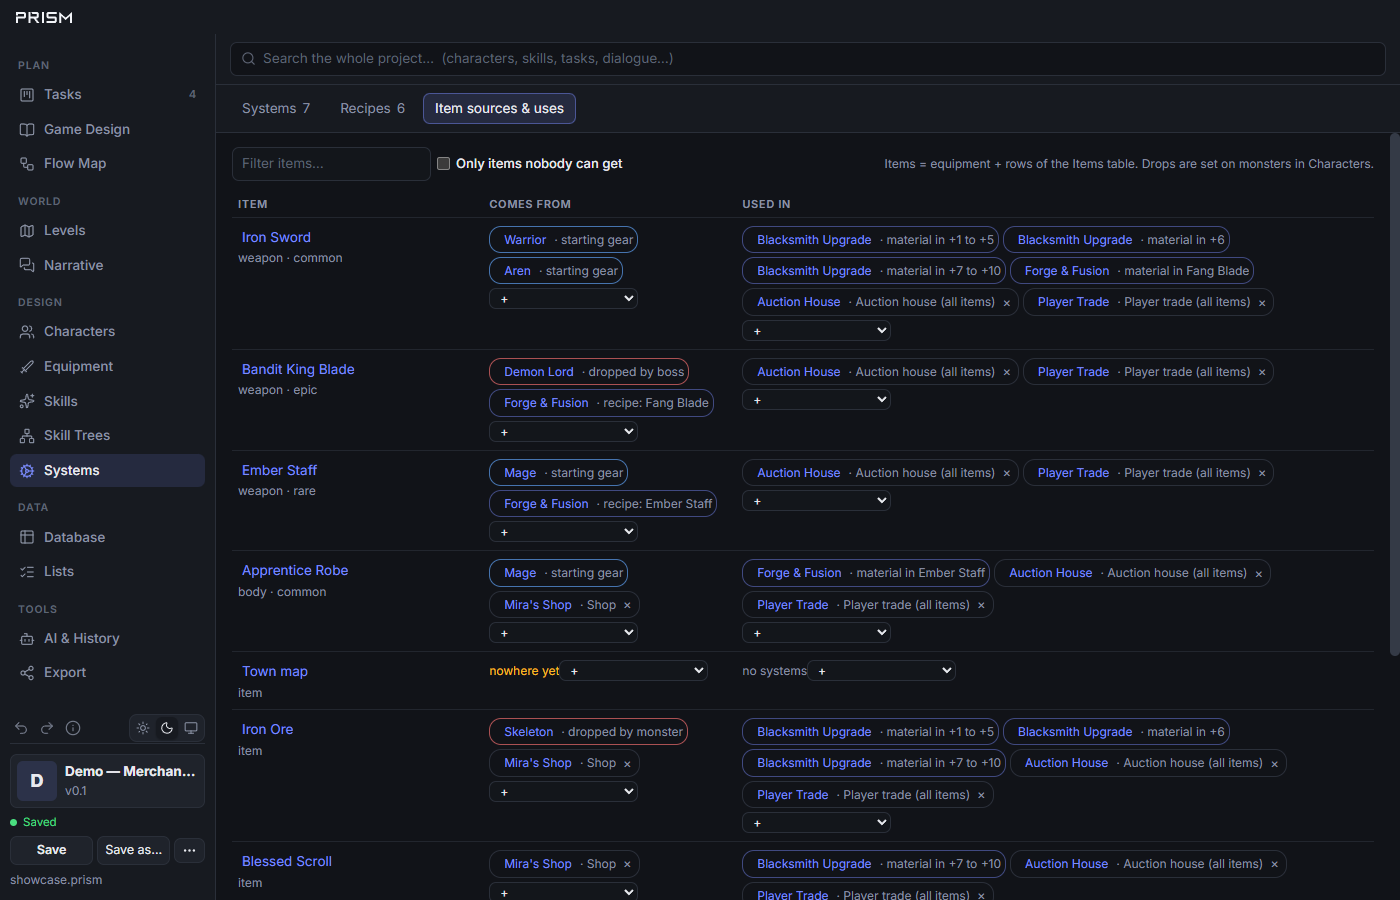Open the Export tool
The width and height of the screenshot is (1400, 900).
click(107, 672)
